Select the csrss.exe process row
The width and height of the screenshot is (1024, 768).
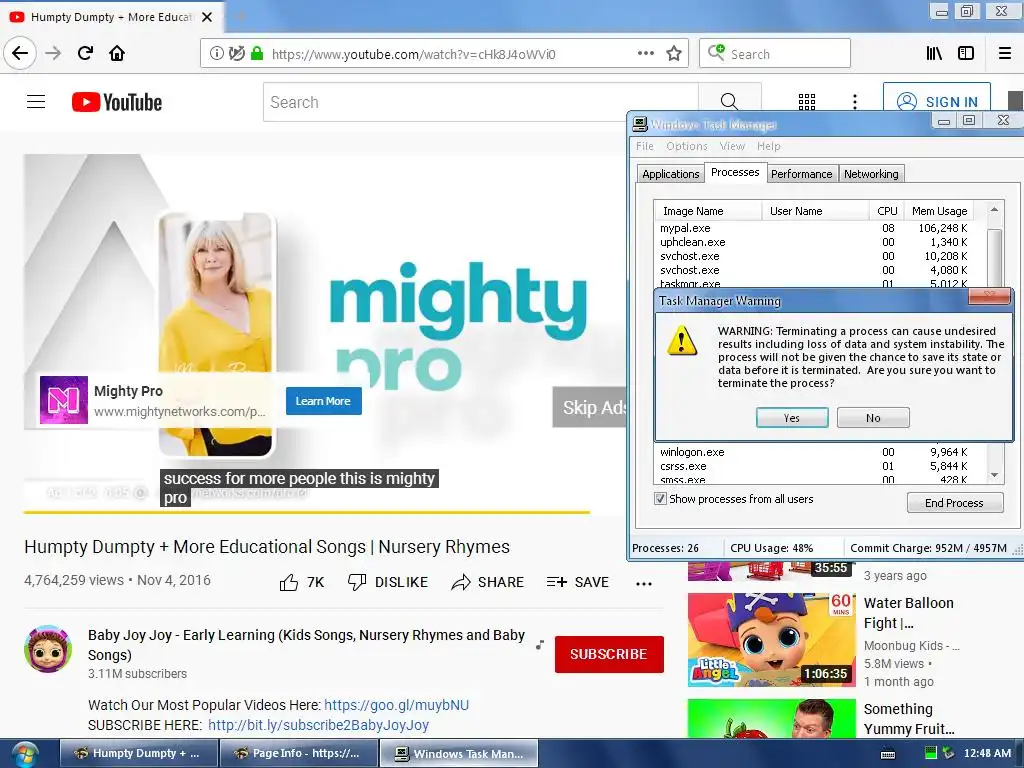click(x=814, y=466)
